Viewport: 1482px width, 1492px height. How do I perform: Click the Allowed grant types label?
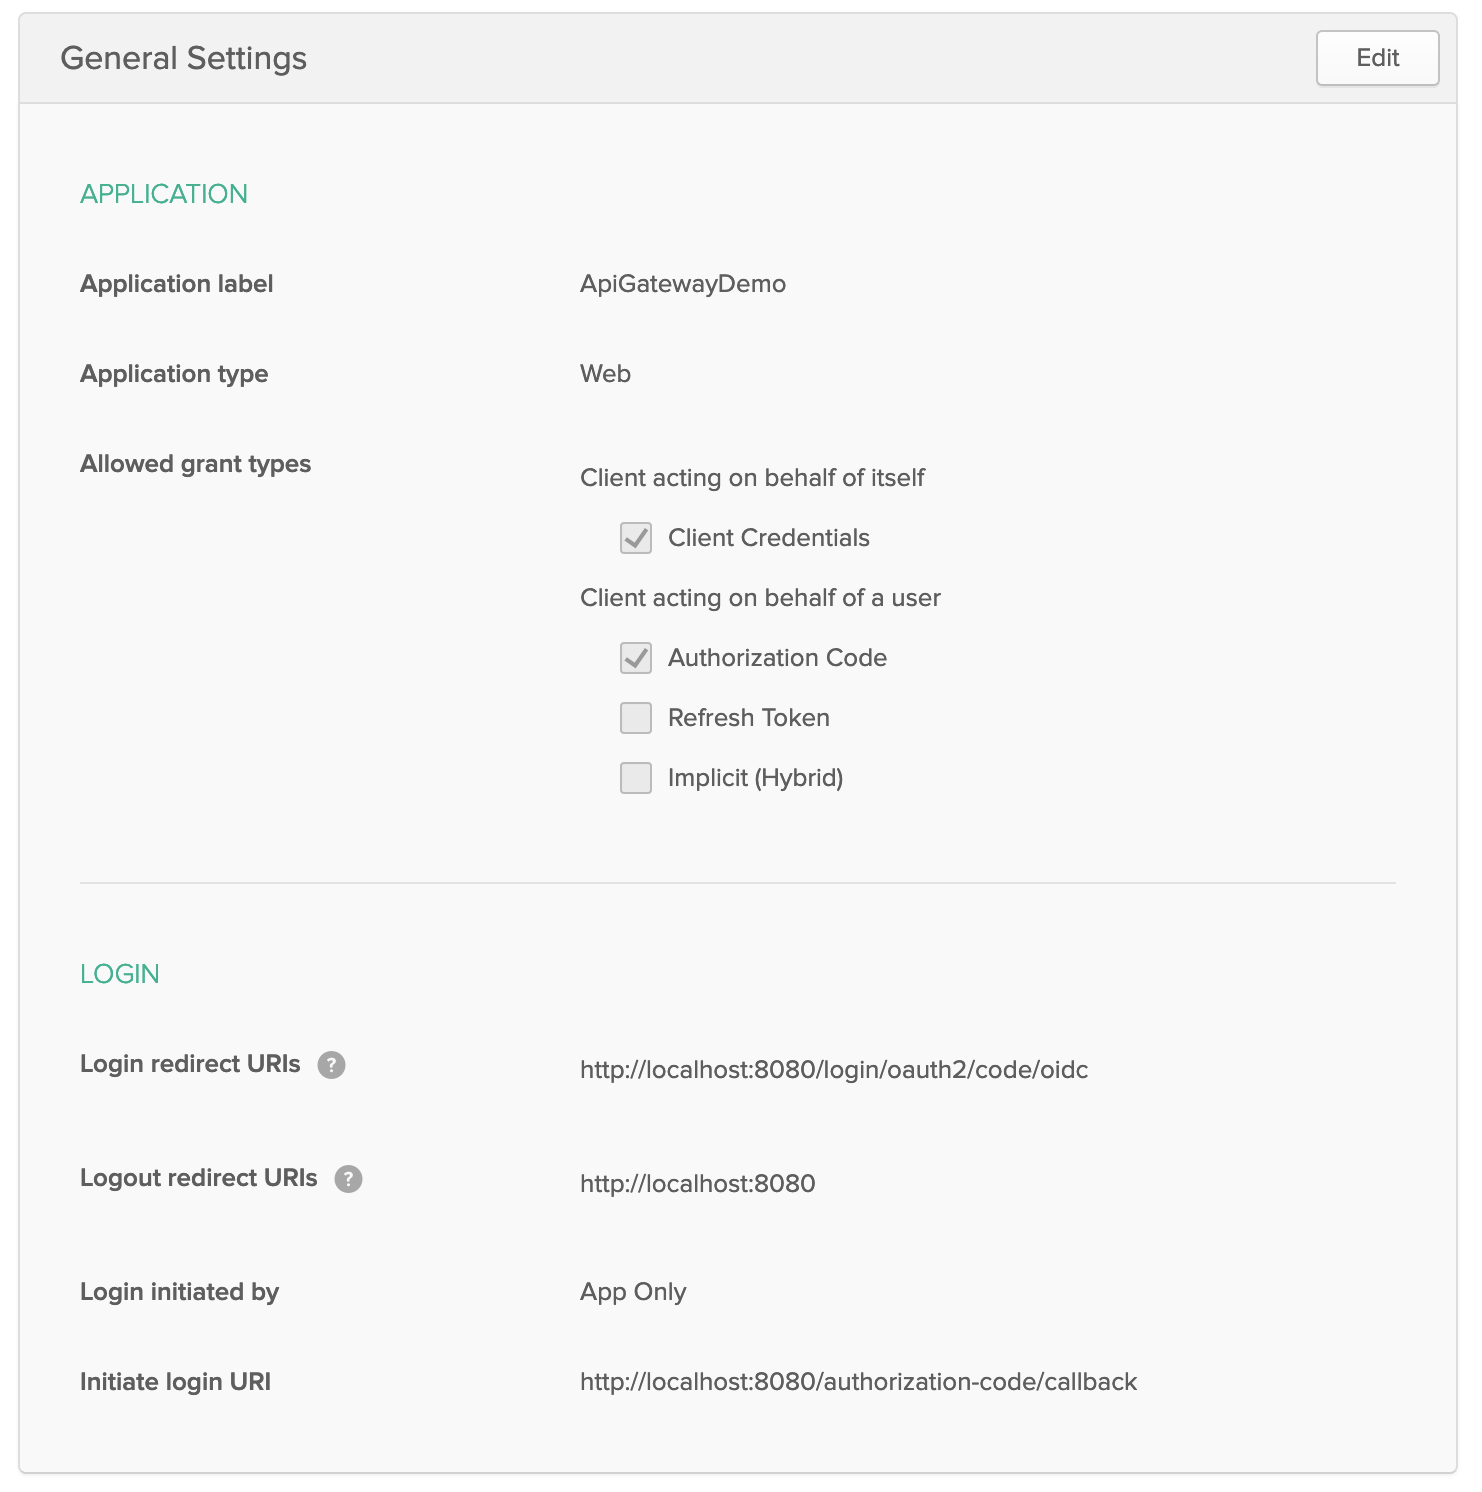tap(196, 464)
